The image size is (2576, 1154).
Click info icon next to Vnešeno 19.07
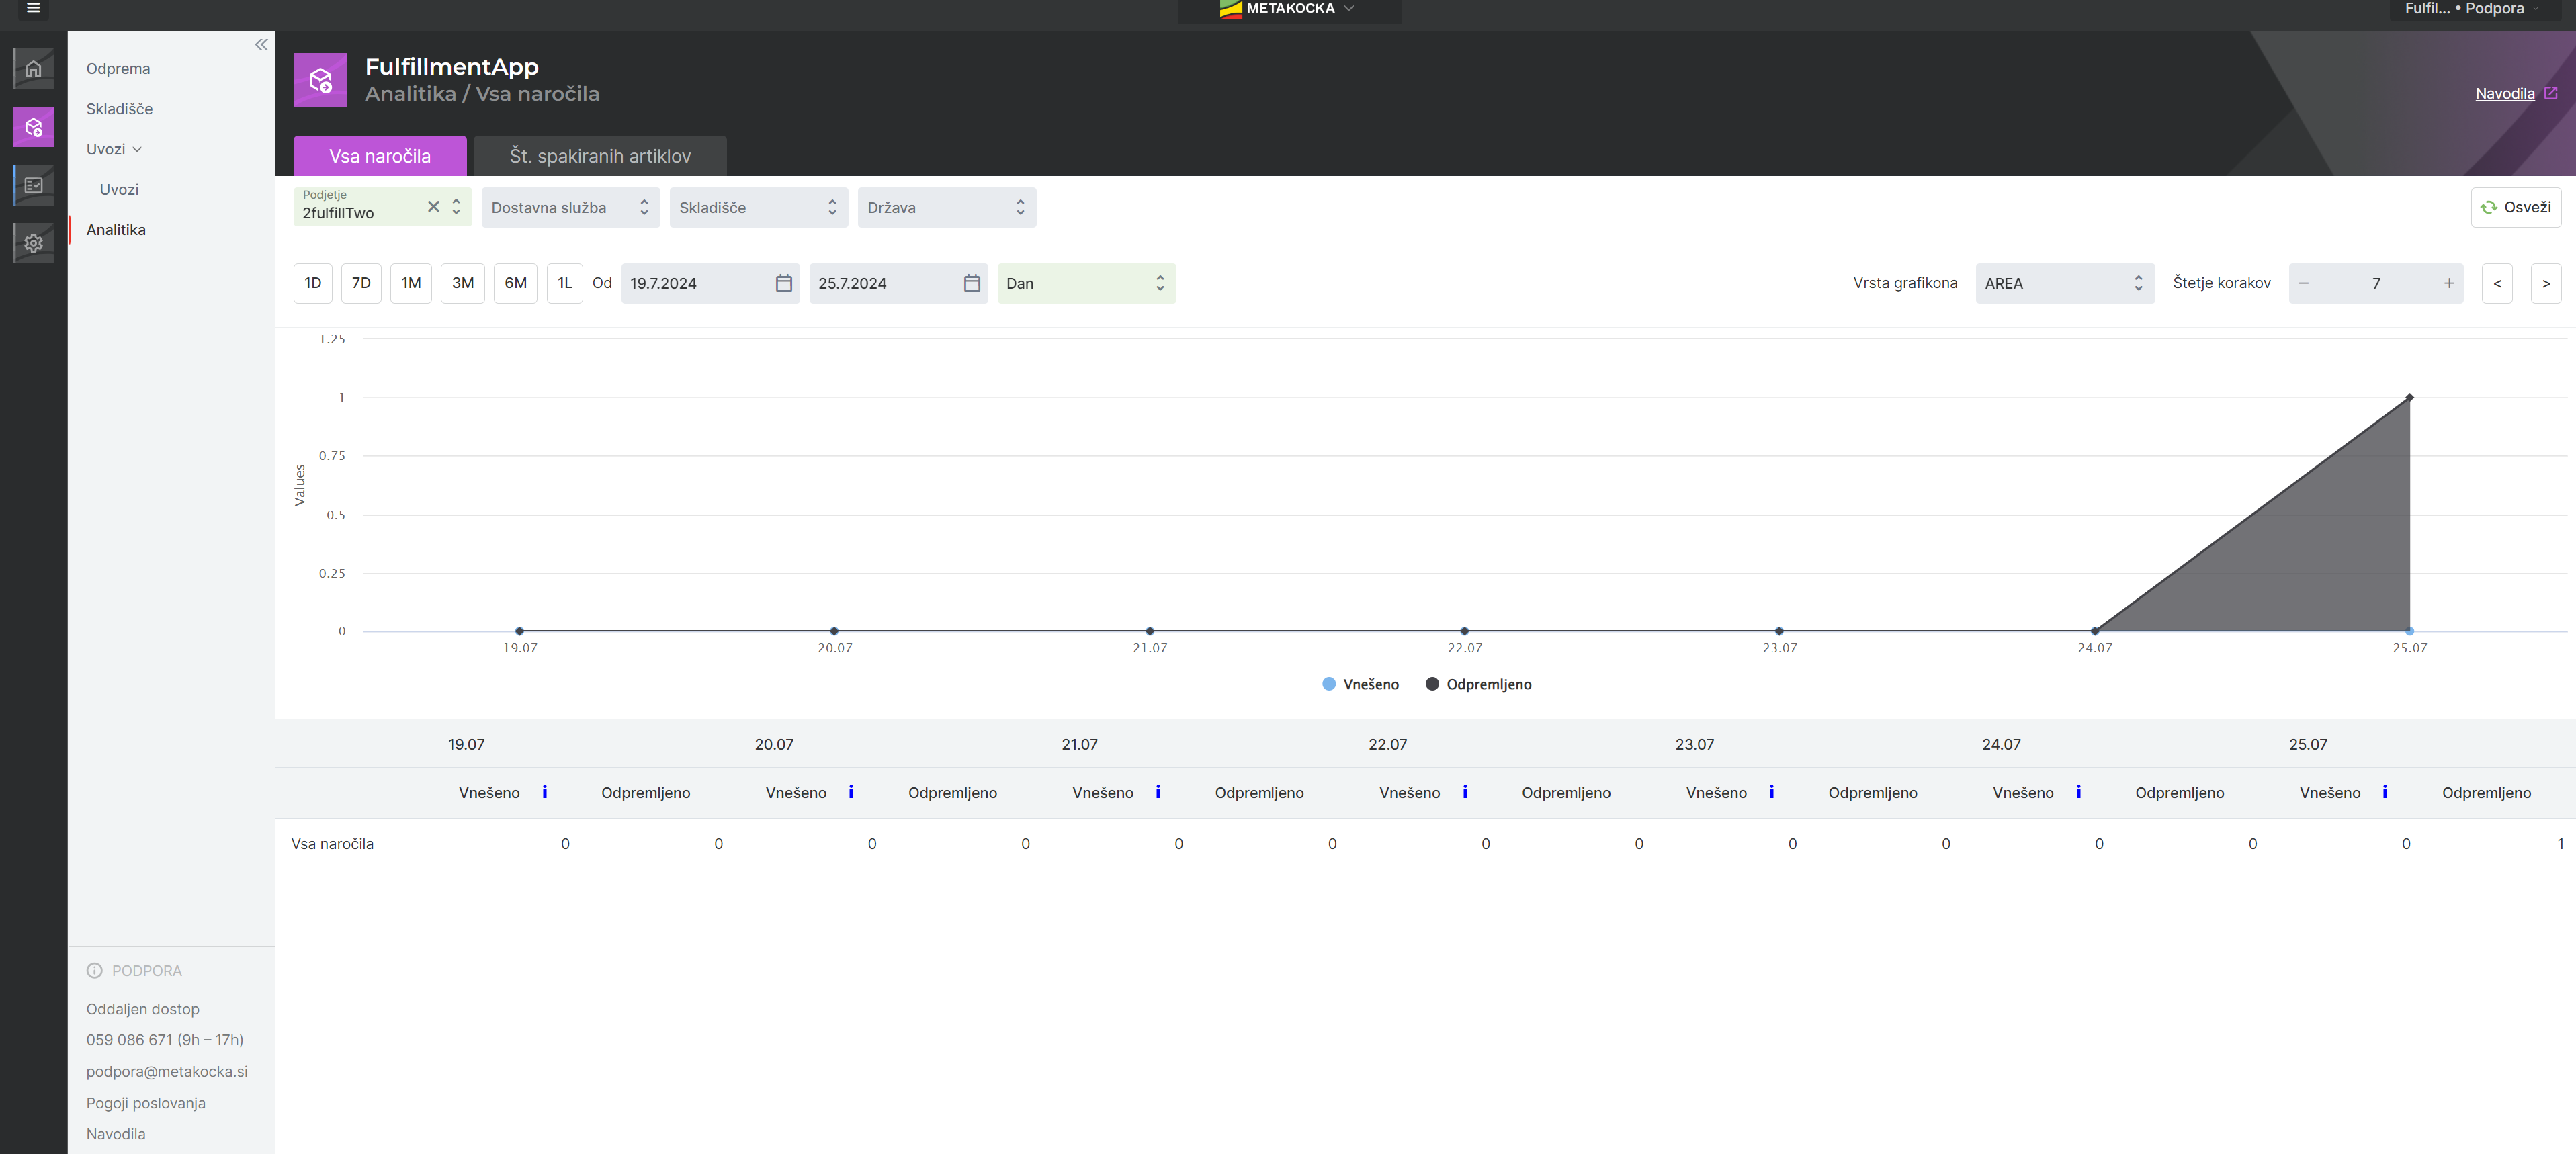[544, 791]
